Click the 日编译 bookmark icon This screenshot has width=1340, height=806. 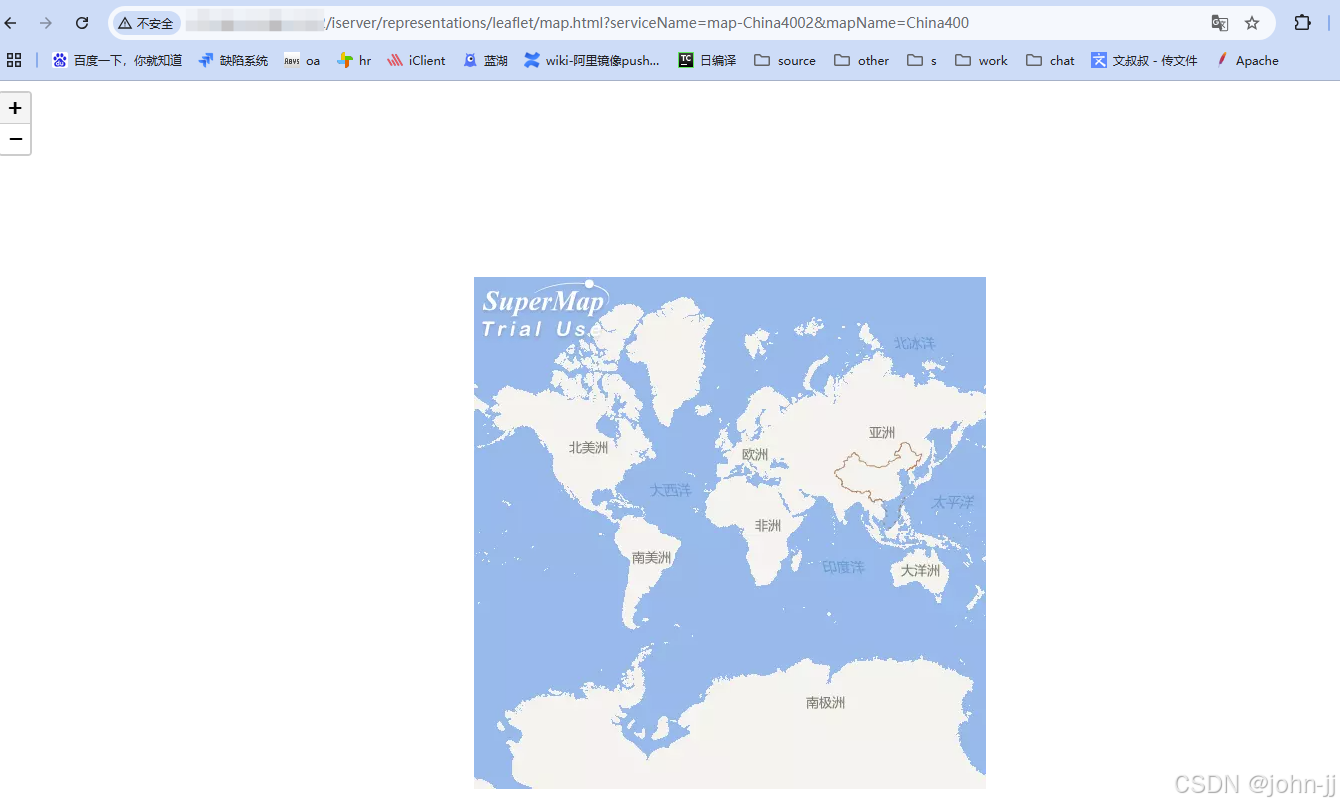pyautogui.click(x=684, y=60)
